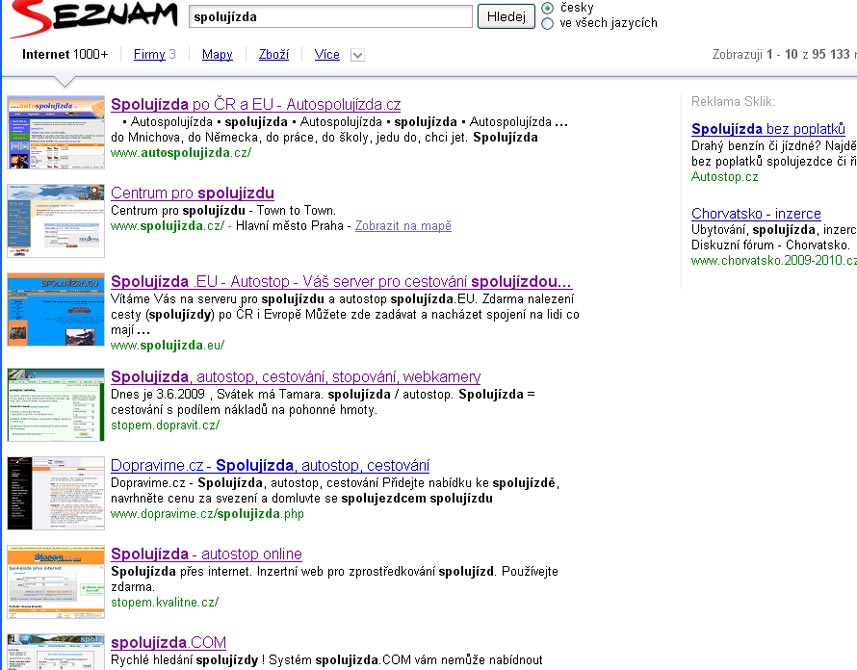This screenshot has height=670, width=857.
Task: Open the Chorvatsko - inzerce ad link
Action: pyautogui.click(x=756, y=214)
